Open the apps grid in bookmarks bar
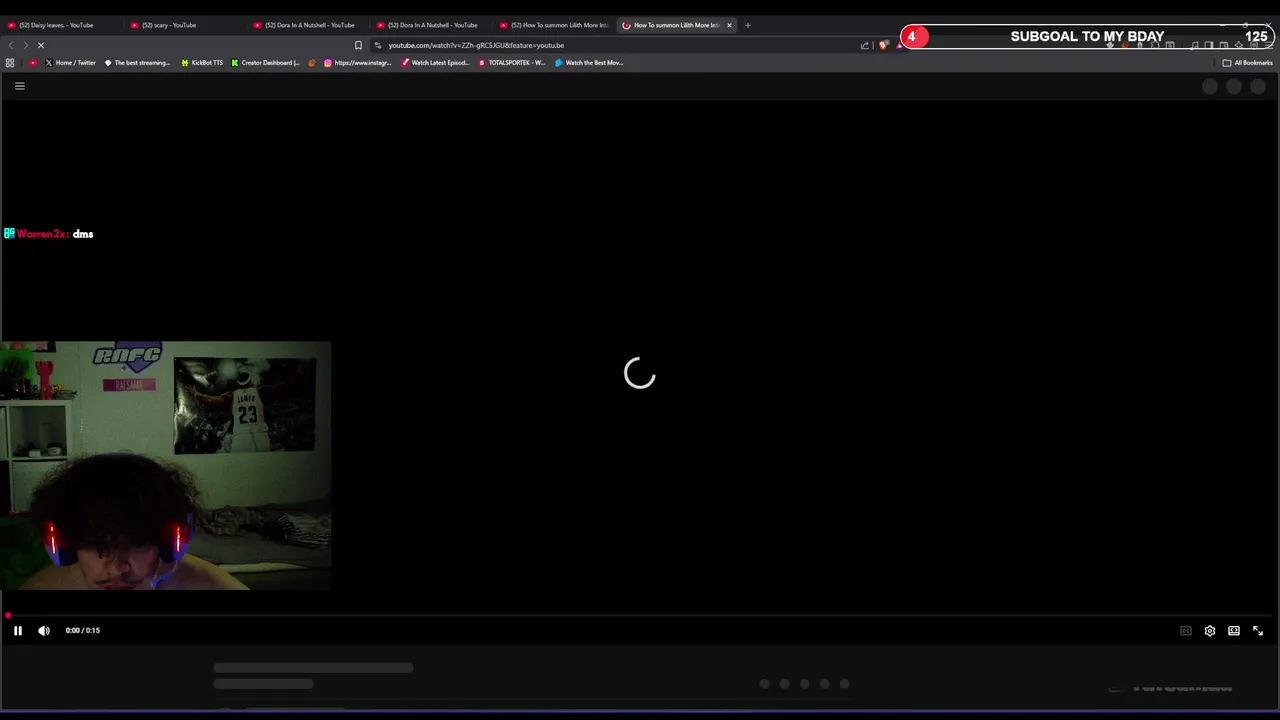 pyautogui.click(x=10, y=63)
